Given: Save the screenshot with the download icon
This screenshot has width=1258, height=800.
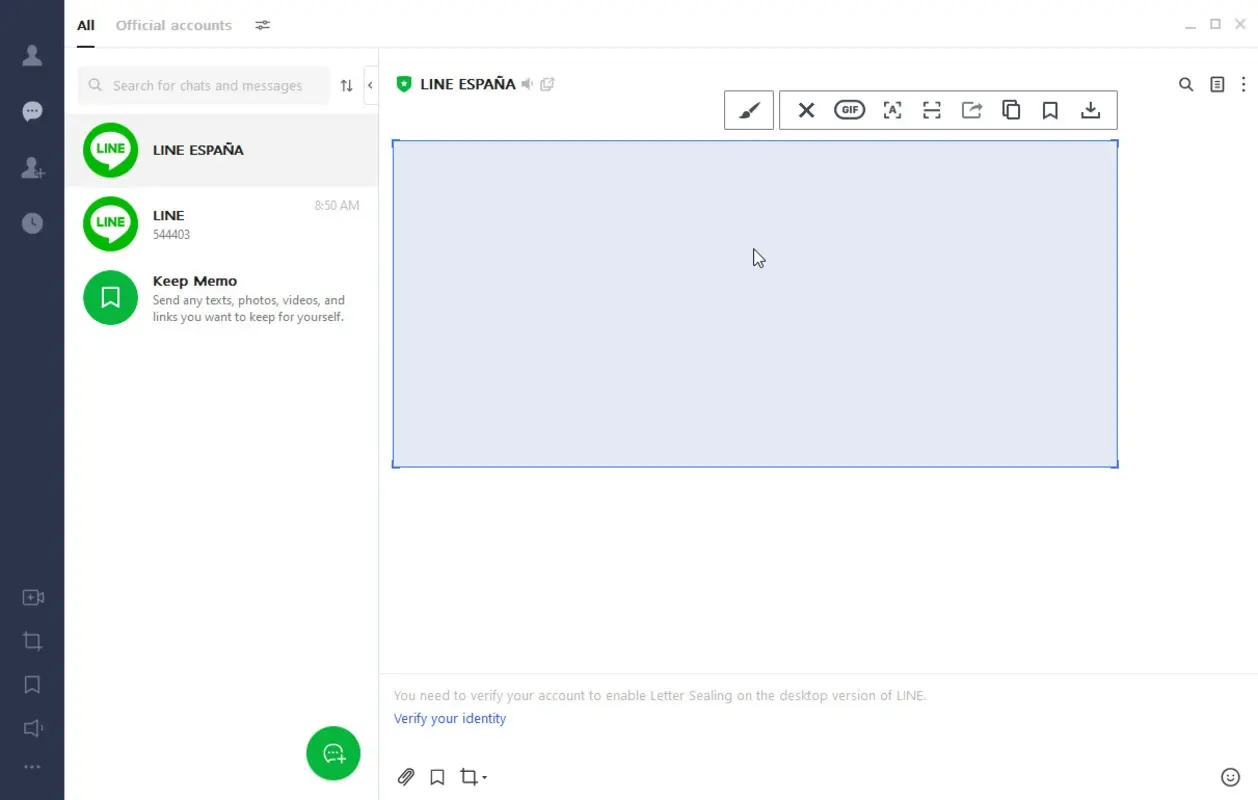Looking at the screenshot, I should pyautogui.click(x=1091, y=110).
